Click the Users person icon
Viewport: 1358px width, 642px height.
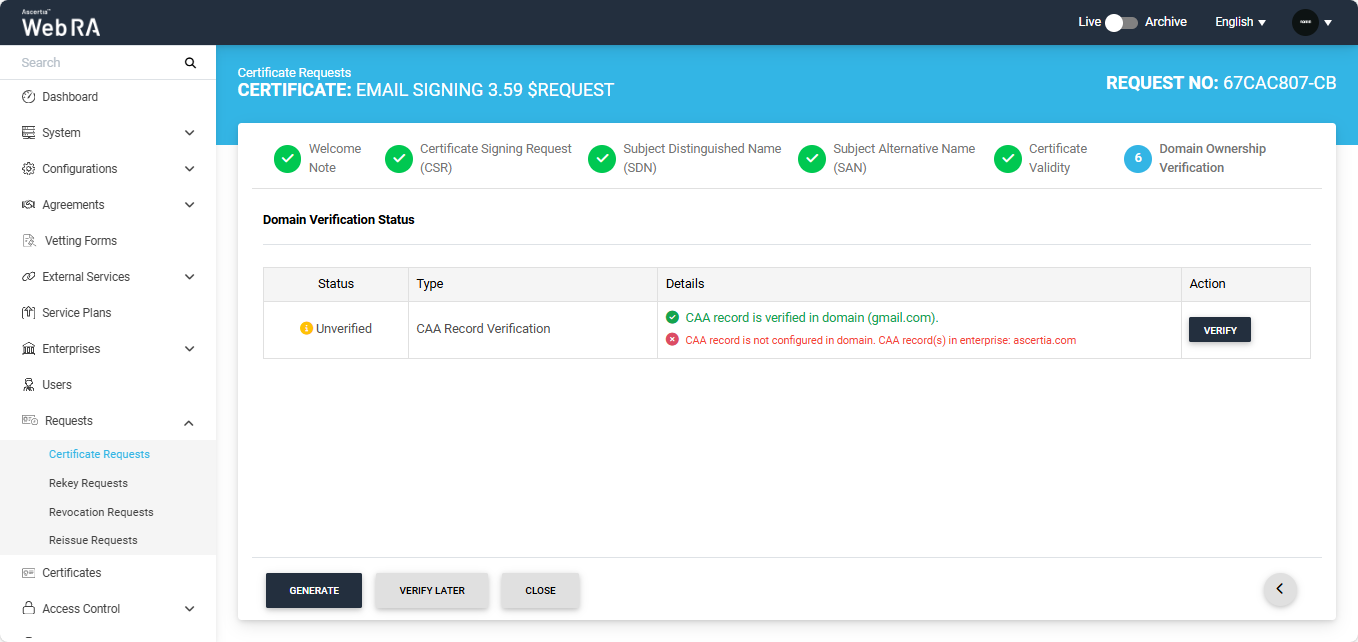[29, 385]
